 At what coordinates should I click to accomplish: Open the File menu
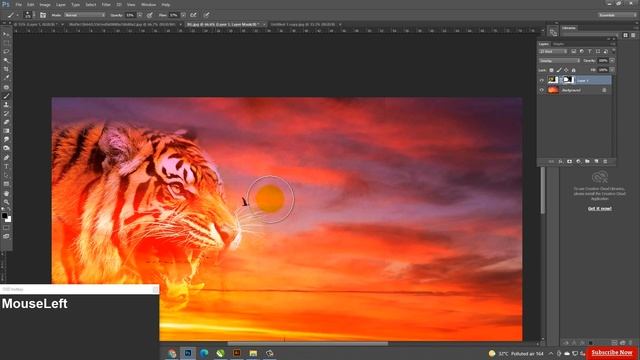pyautogui.click(x=19, y=4)
